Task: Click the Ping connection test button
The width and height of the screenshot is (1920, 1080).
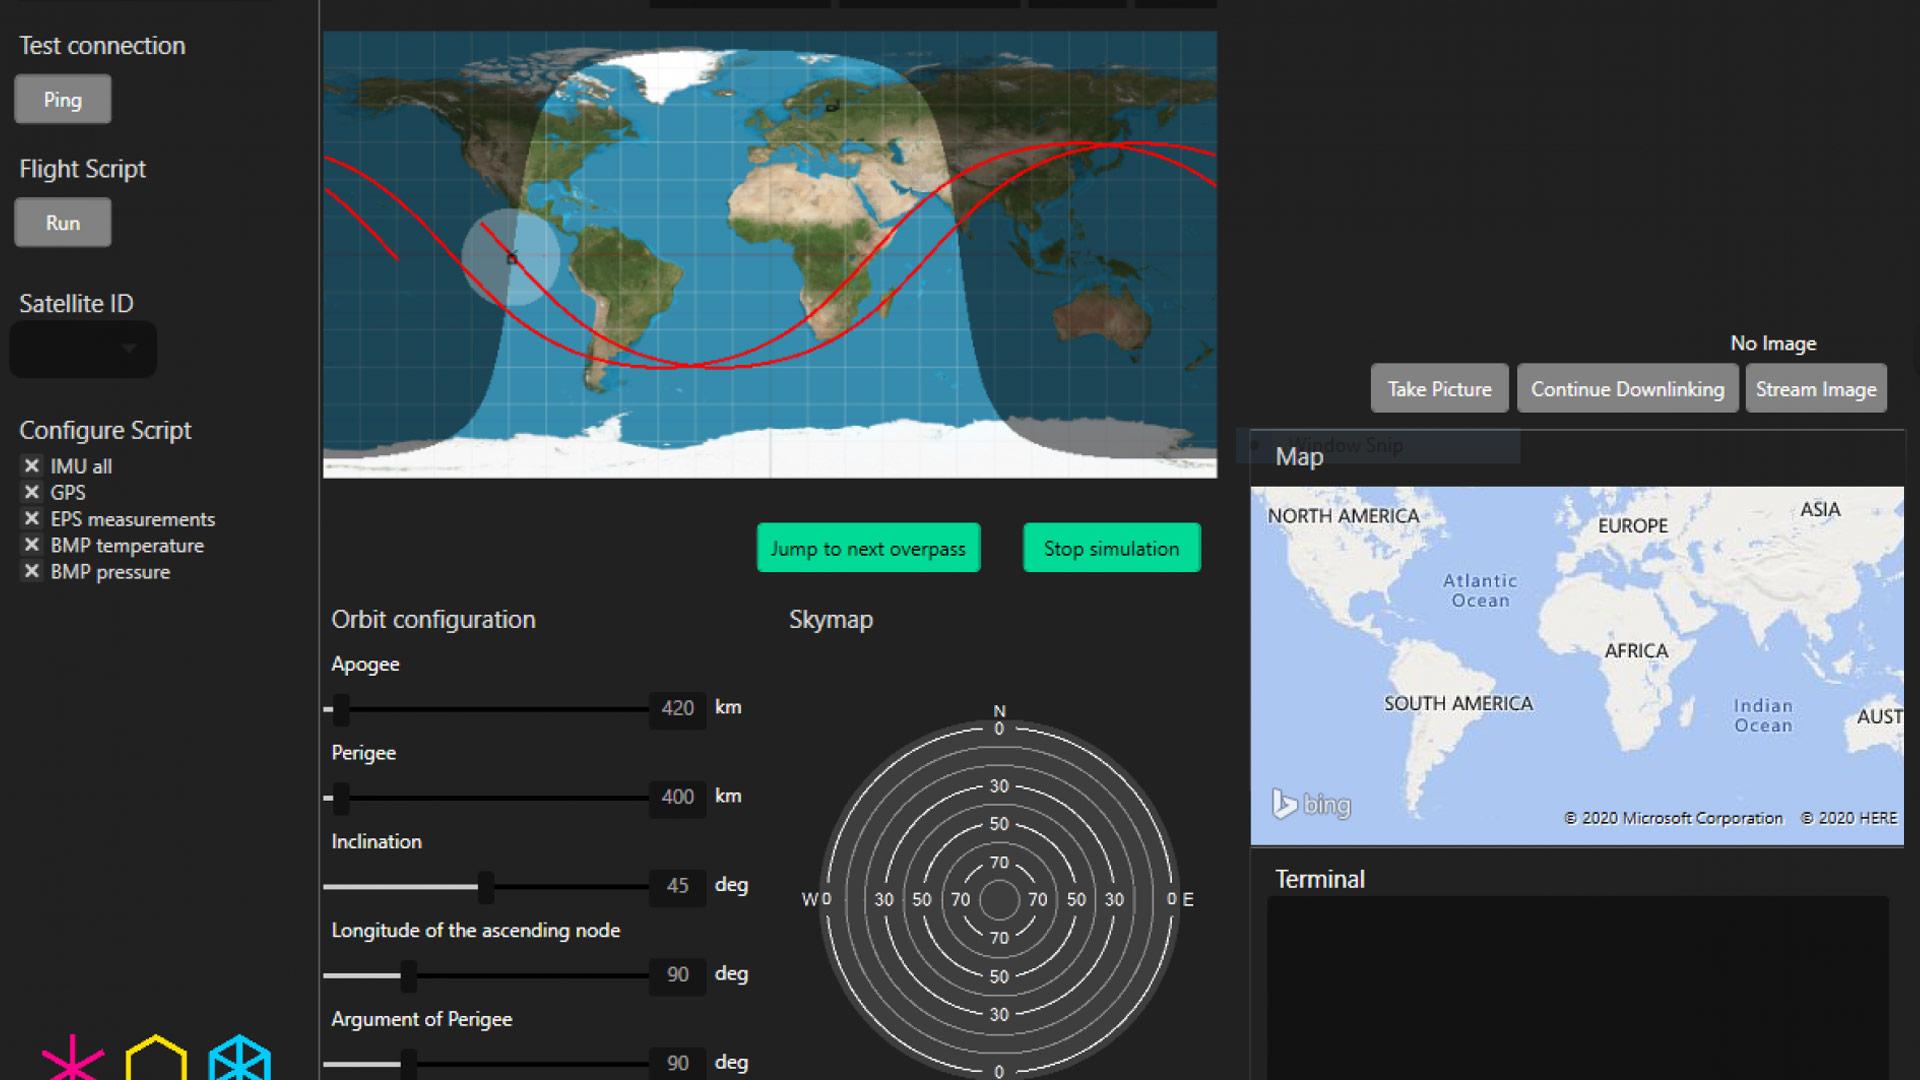Action: pos(62,99)
